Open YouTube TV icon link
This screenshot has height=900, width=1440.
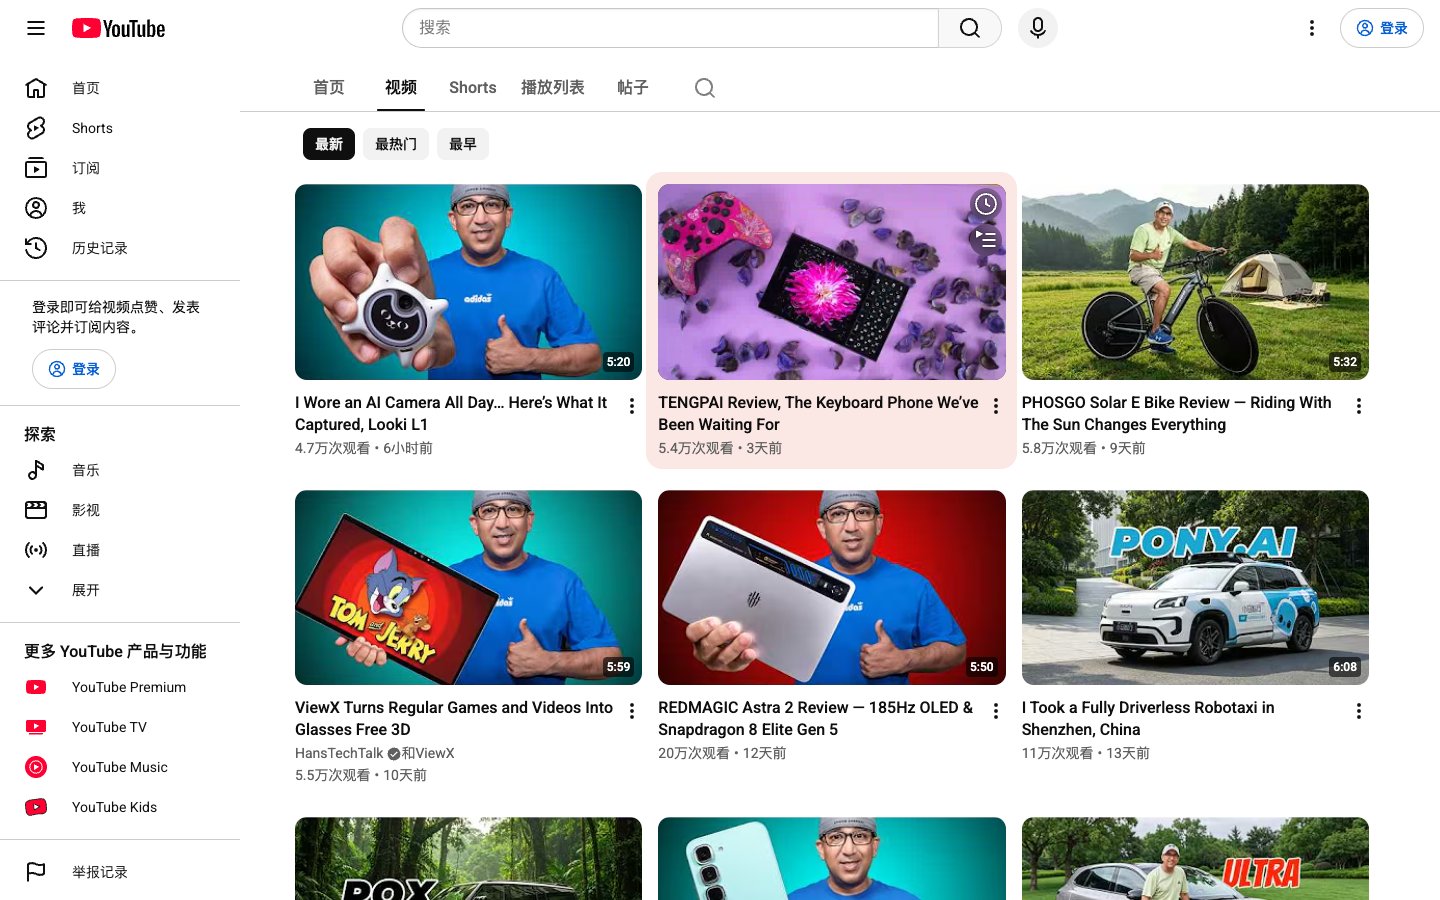pos(36,727)
